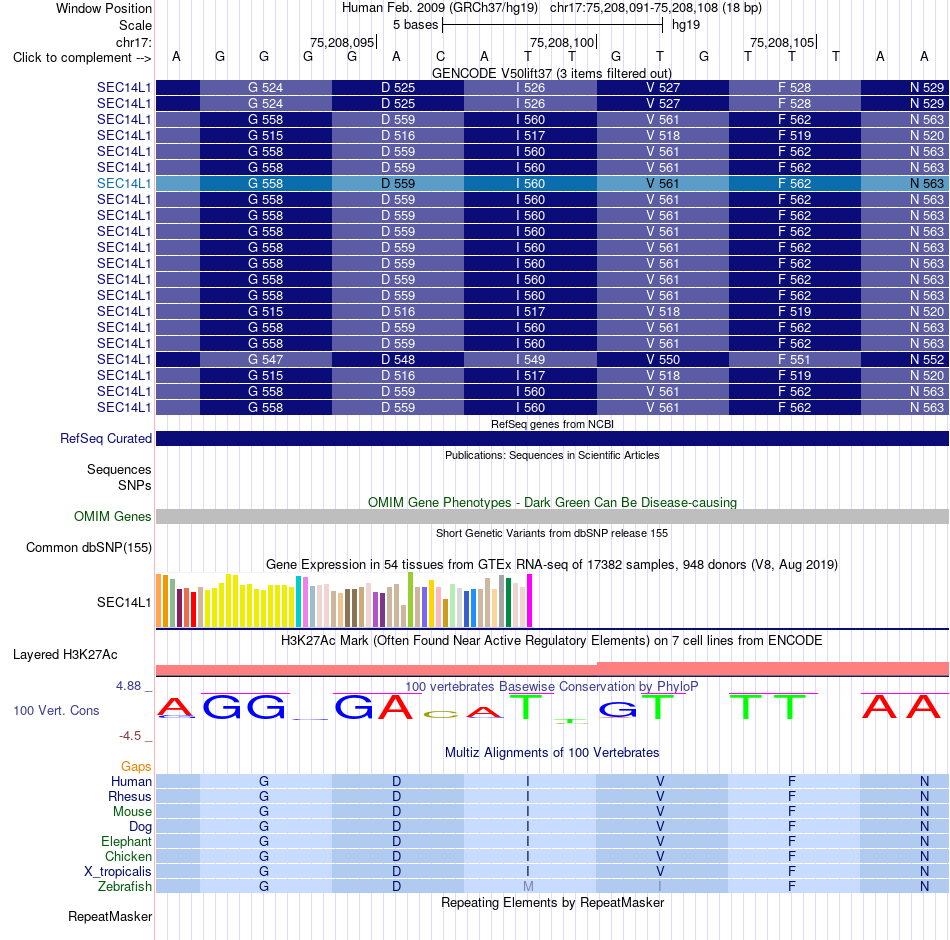Select the Mouse alignment row label
The height and width of the screenshot is (940, 950).
point(132,812)
